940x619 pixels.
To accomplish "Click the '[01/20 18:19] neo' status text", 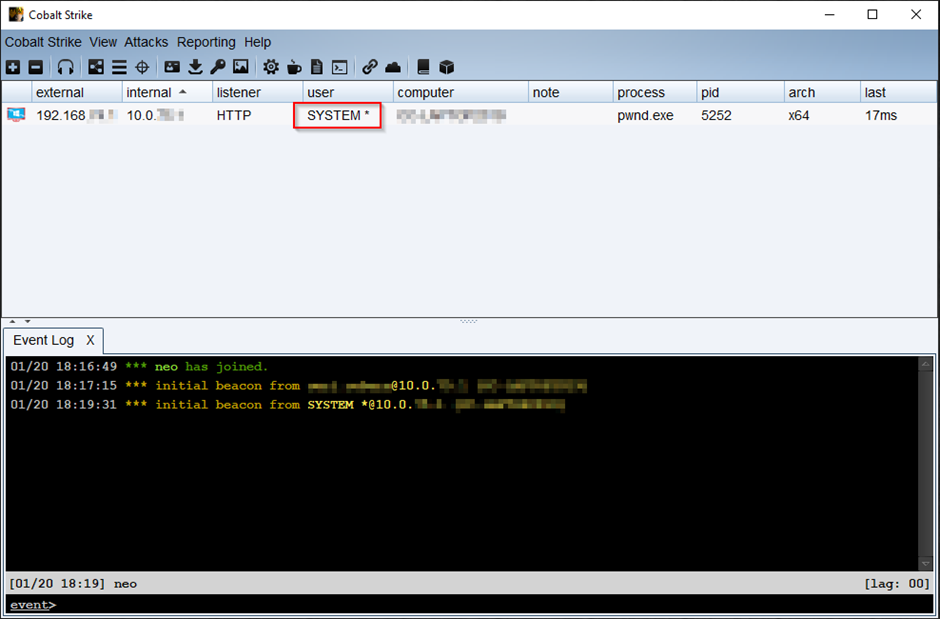I will tap(73, 583).
